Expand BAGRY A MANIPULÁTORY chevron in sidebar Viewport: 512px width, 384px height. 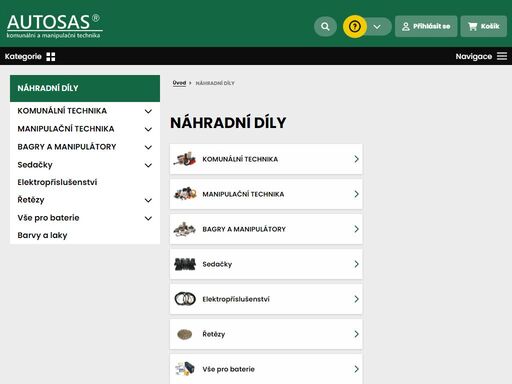pos(148,147)
